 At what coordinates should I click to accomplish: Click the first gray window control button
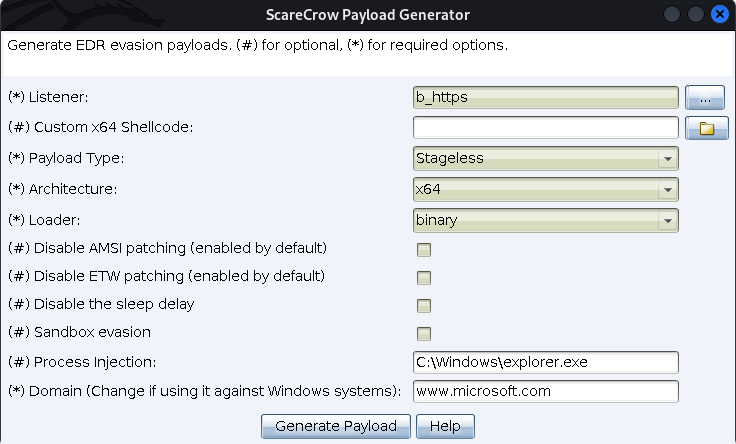point(672,14)
